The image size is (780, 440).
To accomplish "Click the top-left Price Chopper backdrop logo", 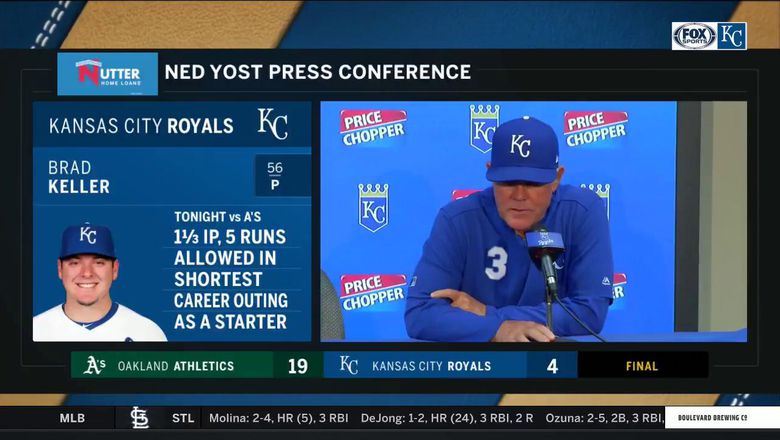I will point(373,127).
